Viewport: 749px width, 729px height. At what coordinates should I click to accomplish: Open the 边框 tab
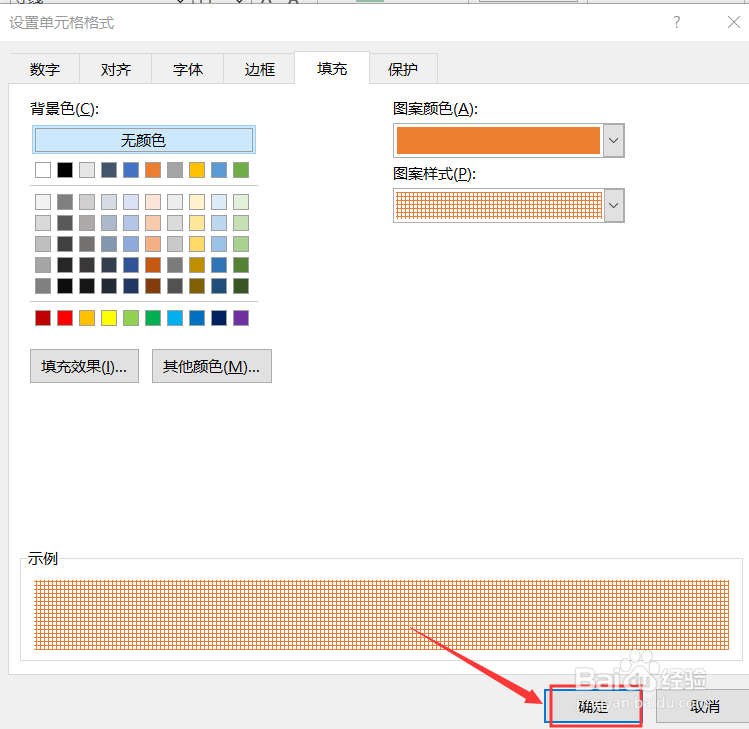pos(259,69)
